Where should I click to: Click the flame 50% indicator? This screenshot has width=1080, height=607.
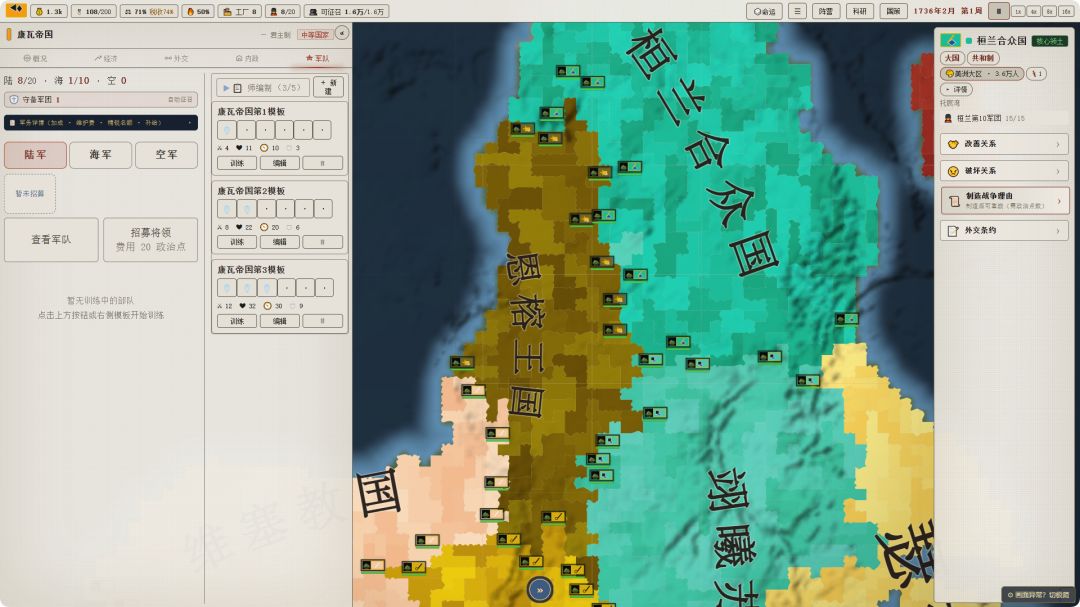pyautogui.click(x=198, y=11)
